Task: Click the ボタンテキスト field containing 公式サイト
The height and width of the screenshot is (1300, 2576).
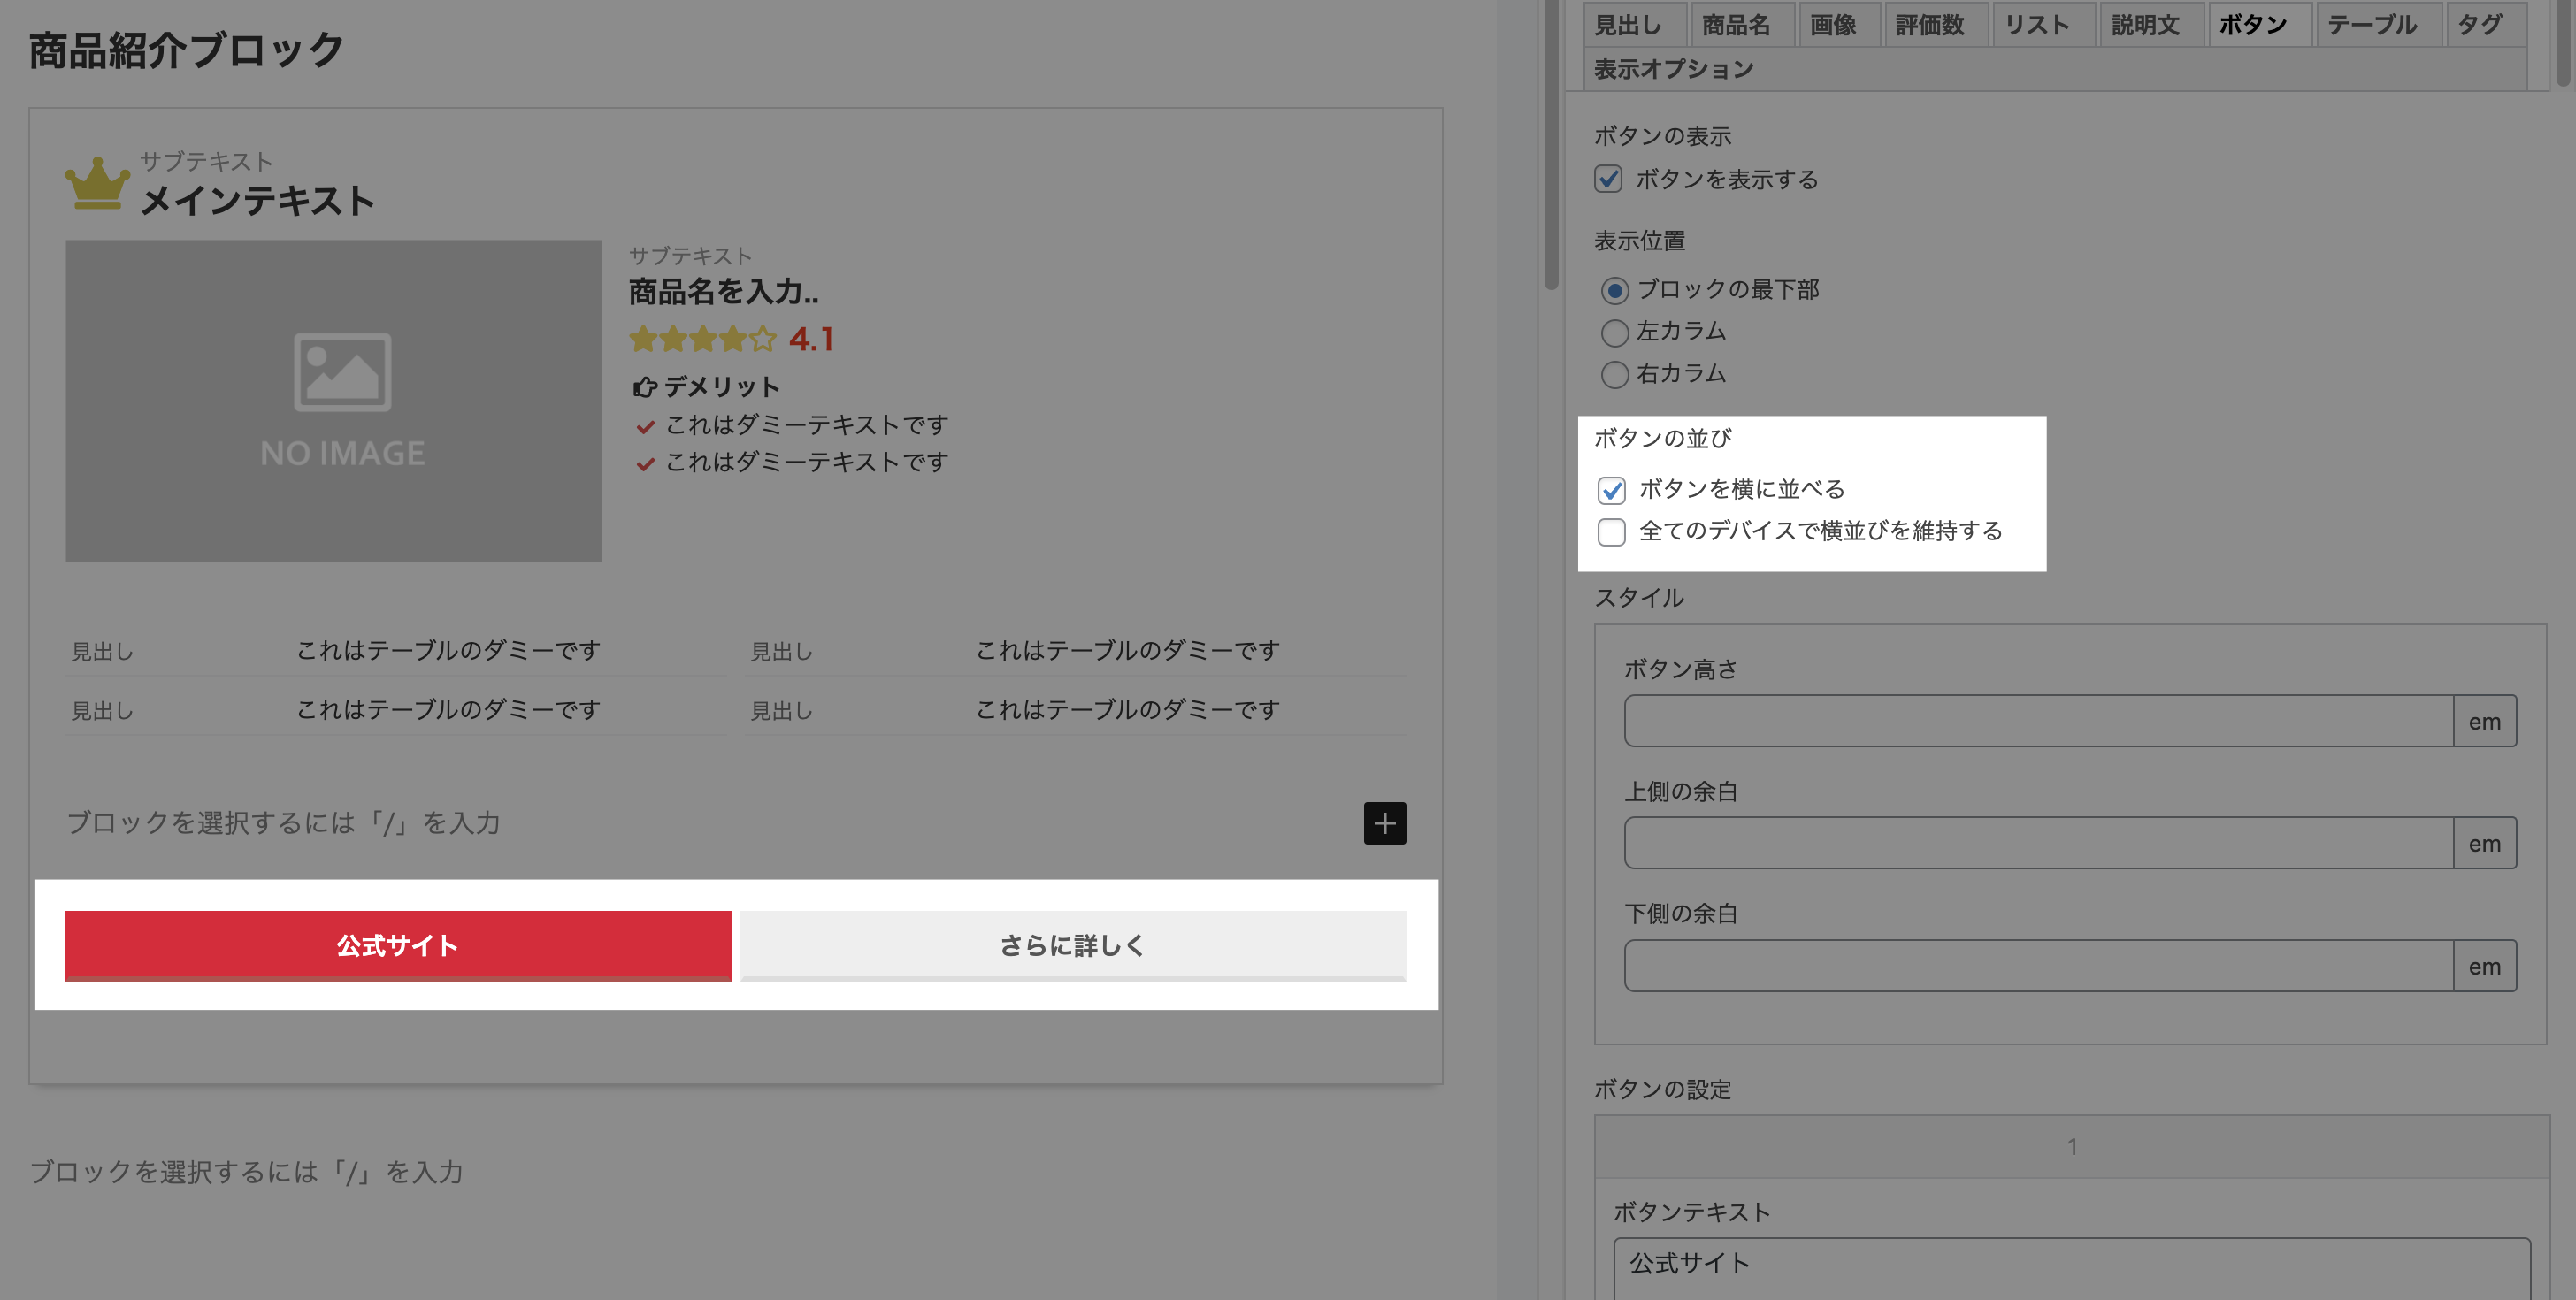Action: pyautogui.click(x=2072, y=1268)
